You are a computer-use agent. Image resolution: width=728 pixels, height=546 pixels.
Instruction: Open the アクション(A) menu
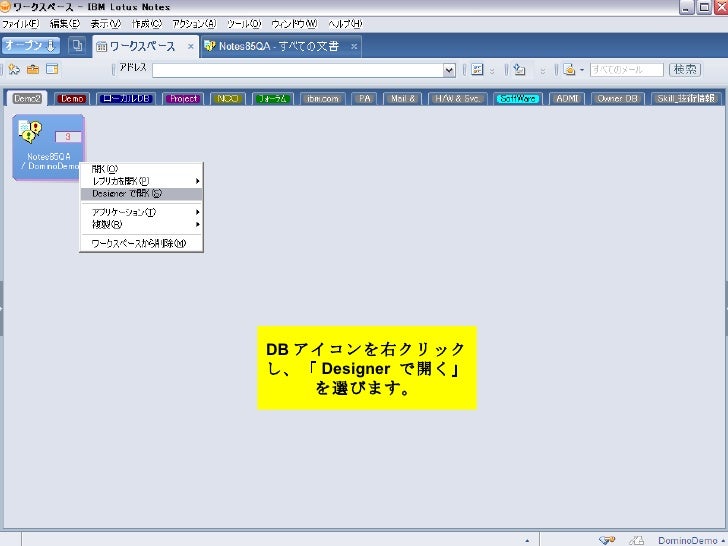[x=194, y=24]
